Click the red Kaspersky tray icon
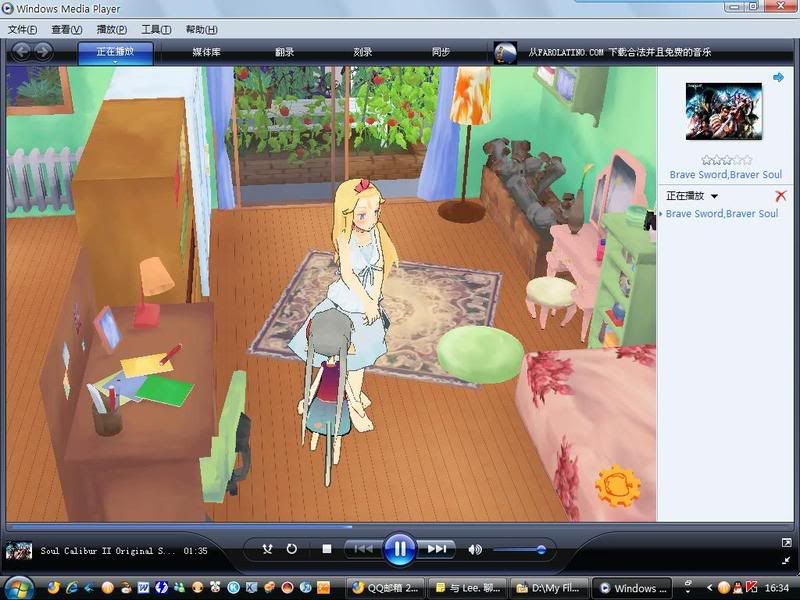This screenshot has height=600, width=800. 752,588
